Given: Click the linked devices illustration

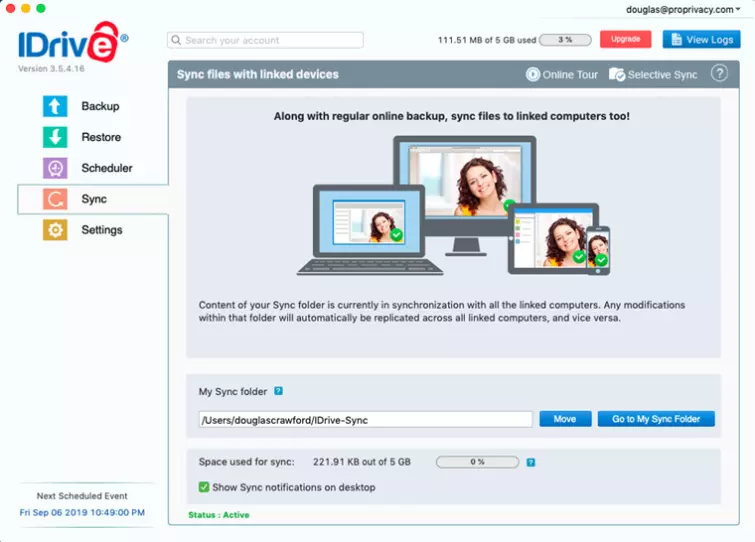Looking at the screenshot, I should [454, 206].
